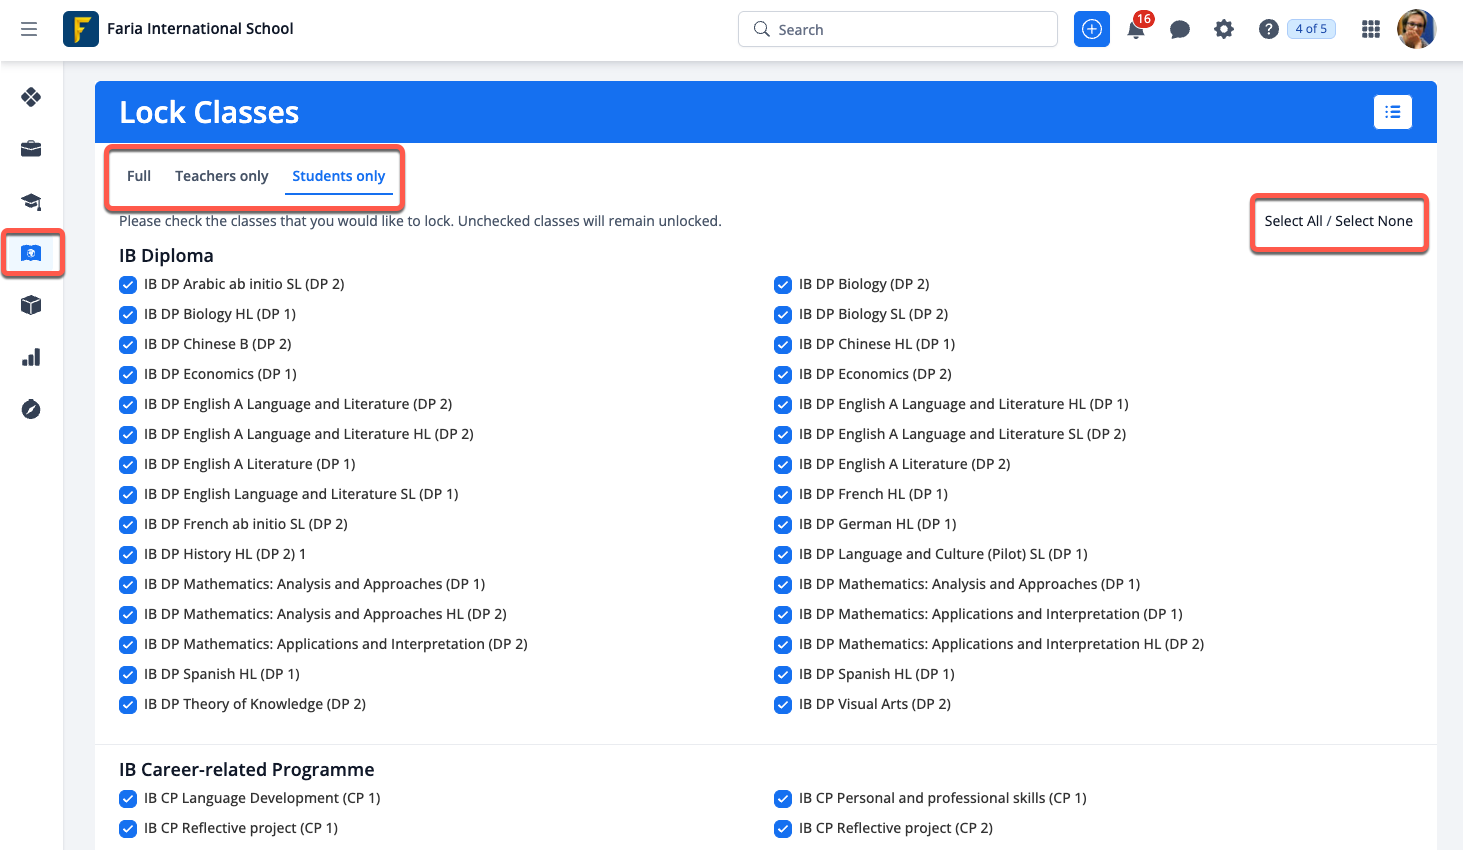The height and width of the screenshot is (850, 1463).
Task: Click the help question mark icon
Action: 1268,29
